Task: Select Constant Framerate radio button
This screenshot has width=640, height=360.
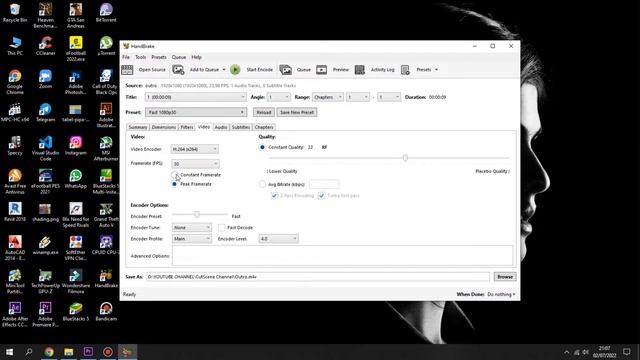Action: pyautogui.click(x=175, y=175)
